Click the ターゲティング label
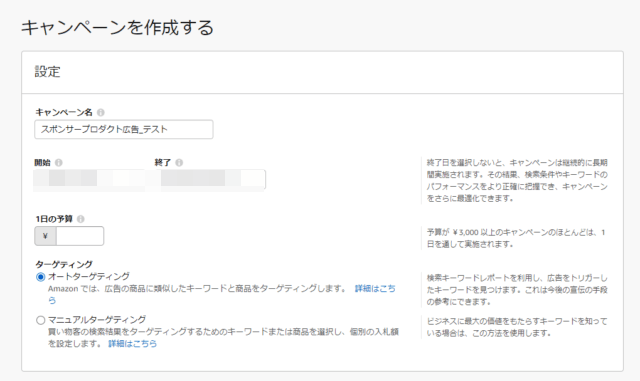Screen dimensions: 640x381 pos(64,264)
